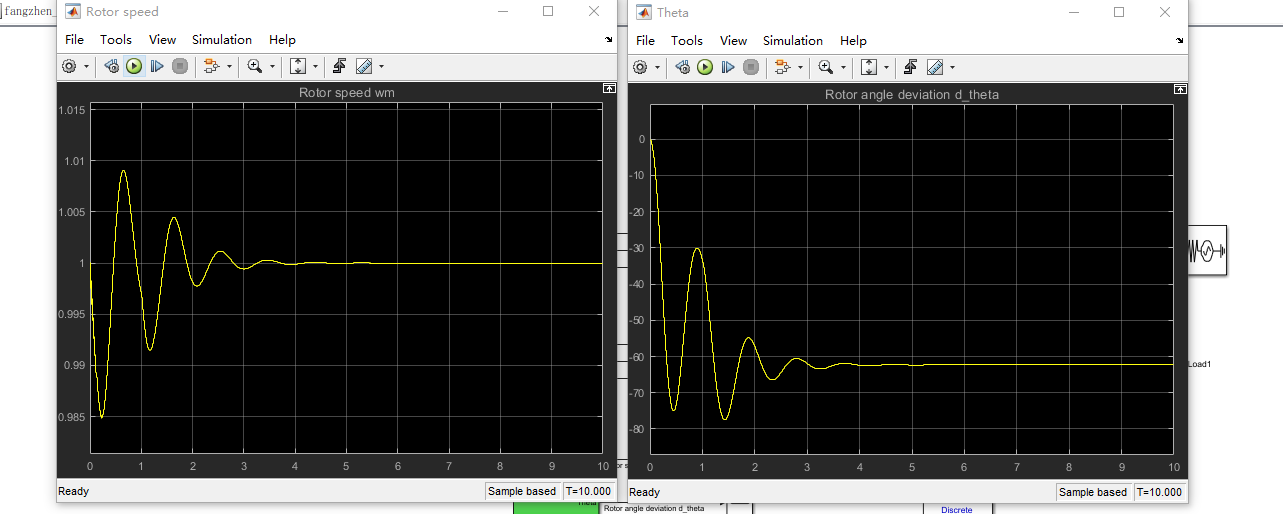1283x514 pixels.
Task: Click MATLAB icon in Theta title bar
Action: click(643, 12)
